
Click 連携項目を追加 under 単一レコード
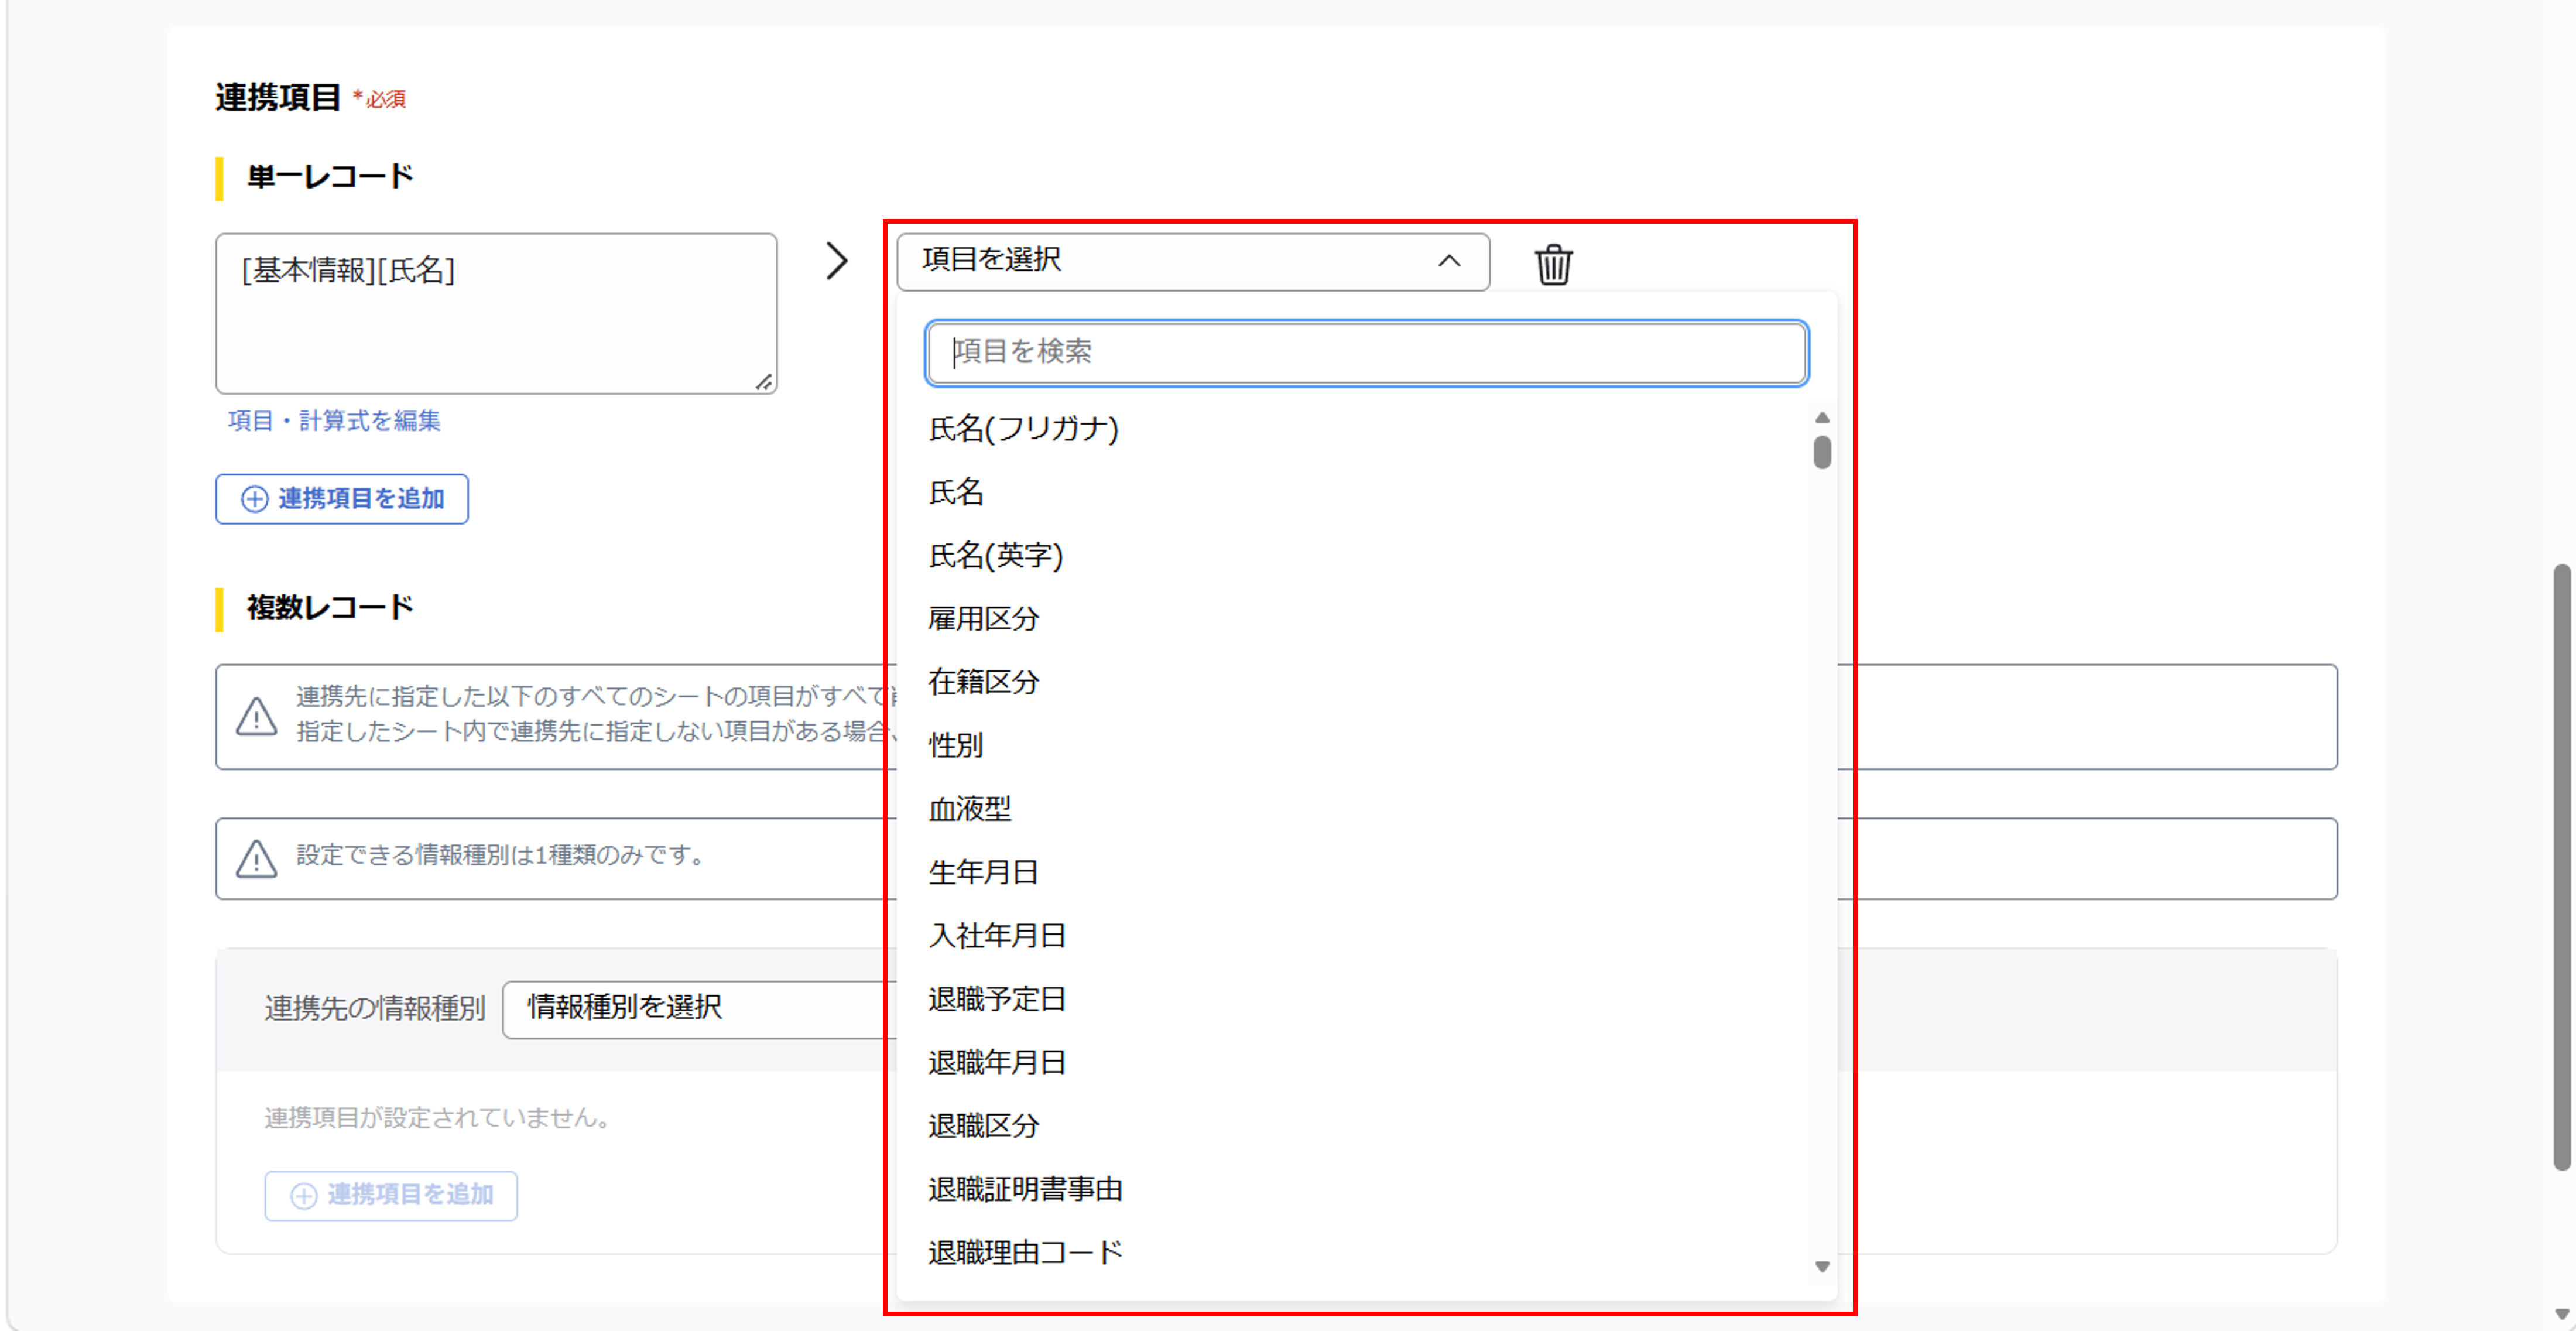[342, 499]
